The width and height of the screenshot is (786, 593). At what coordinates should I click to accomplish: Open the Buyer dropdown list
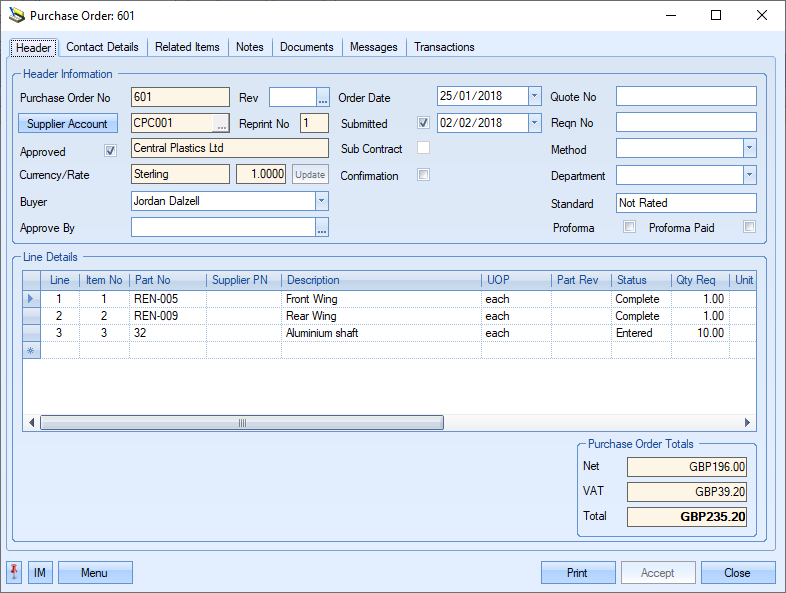(321, 200)
